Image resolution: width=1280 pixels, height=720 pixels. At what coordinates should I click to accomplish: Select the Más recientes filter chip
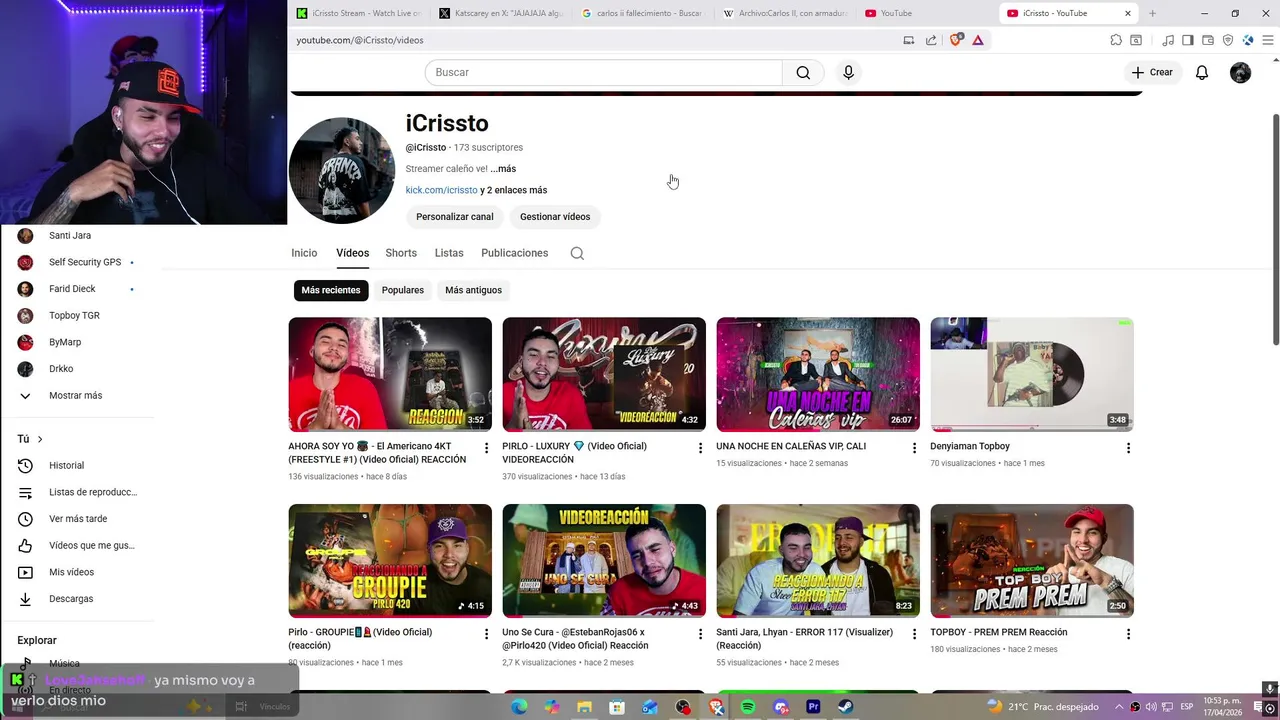pos(331,290)
